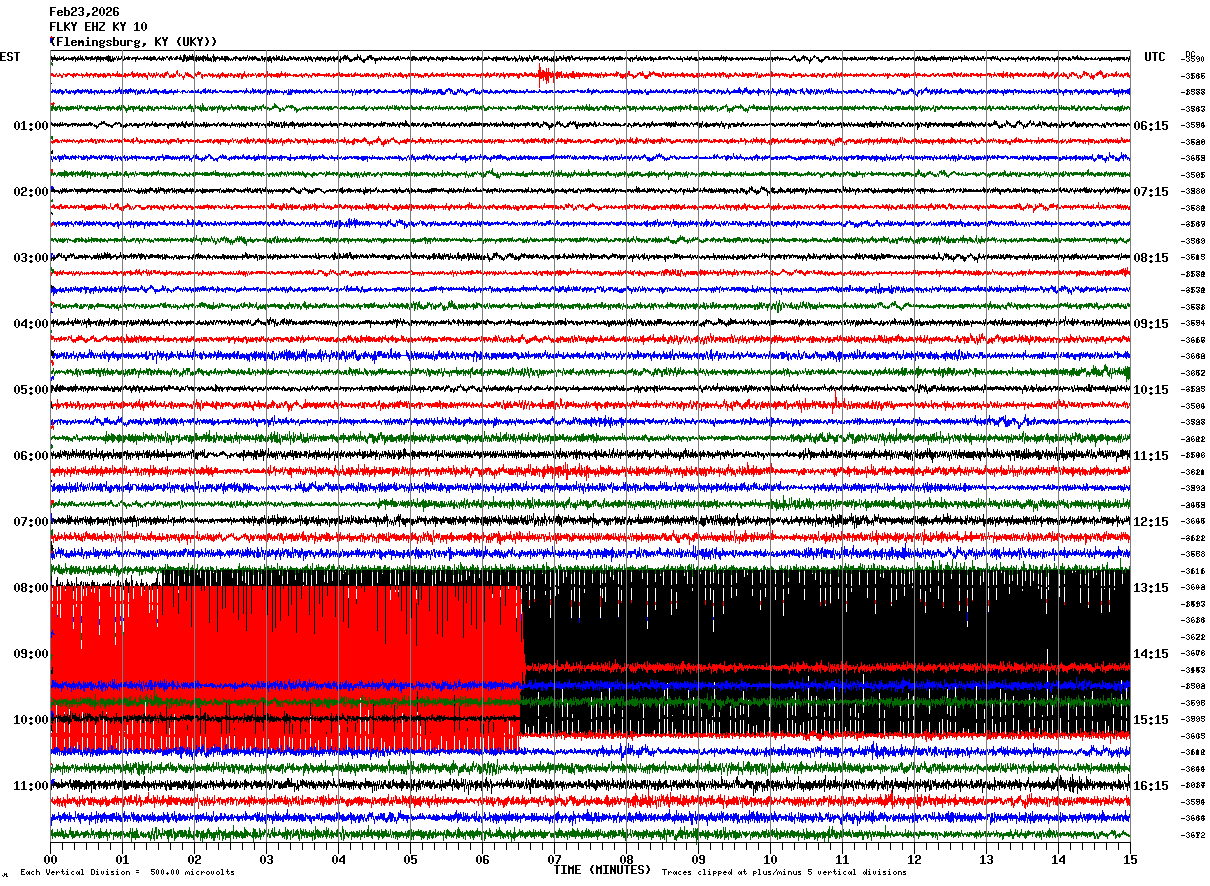Click the x-axis minute tick label '01'
Image resolution: width=1210 pixels, height=886 pixels.
(x=122, y=859)
